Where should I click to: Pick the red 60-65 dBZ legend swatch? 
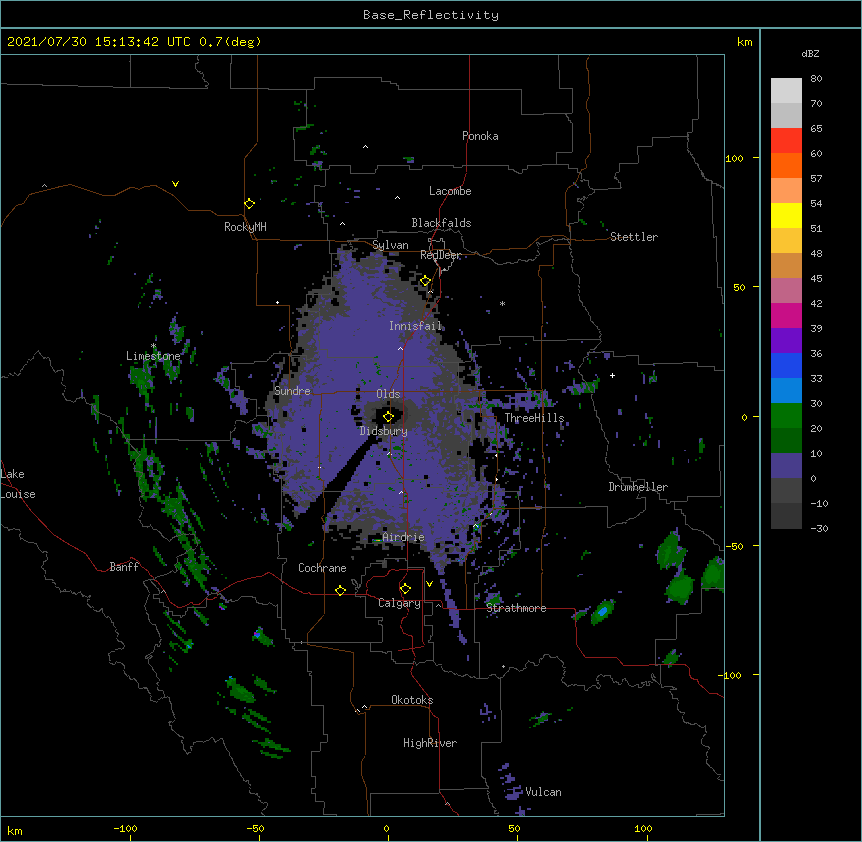point(786,141)
